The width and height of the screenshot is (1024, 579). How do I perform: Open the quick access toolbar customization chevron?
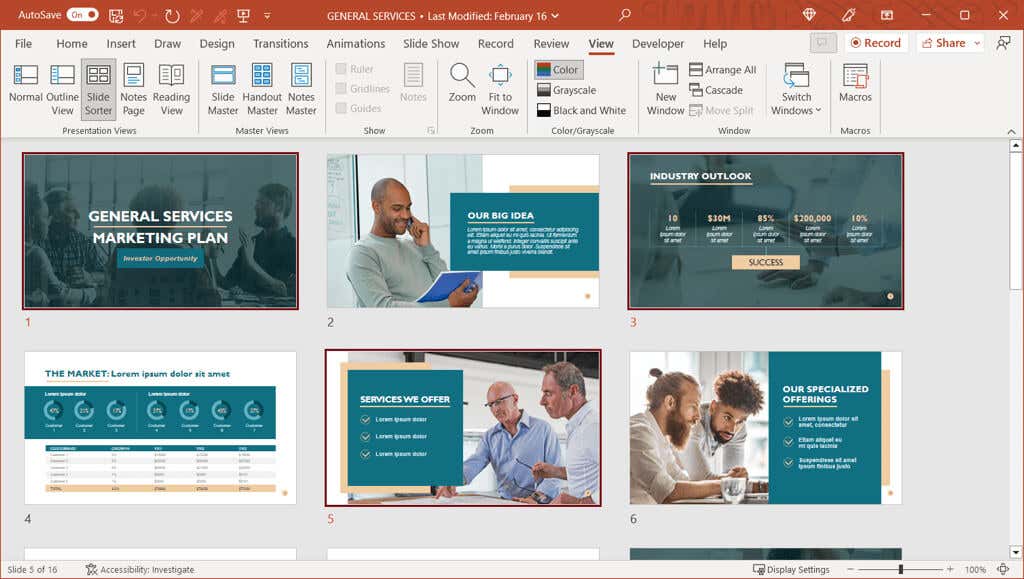266,15
